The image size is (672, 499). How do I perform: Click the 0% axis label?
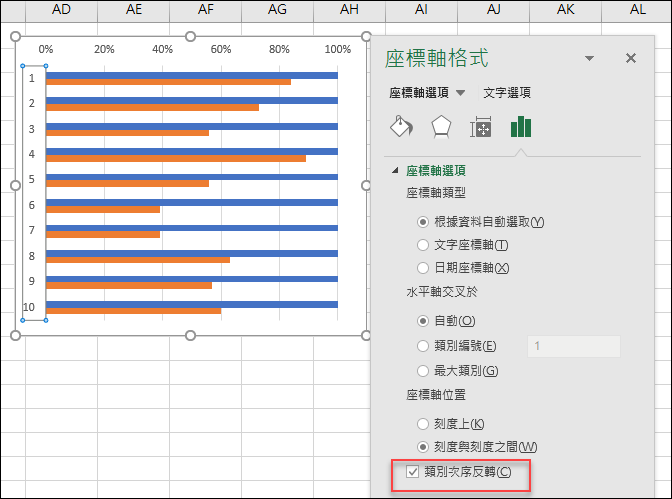coord(46,49)
